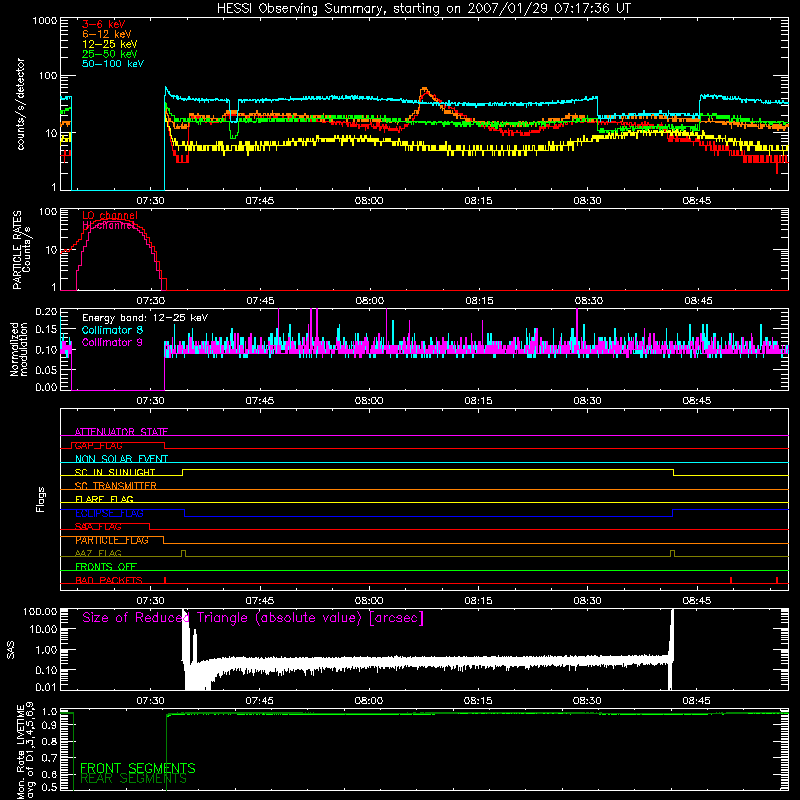Click the SAA_FLAG label
Image resolution: width=800 pixels, height=800 pixels.
pos(98,527)
